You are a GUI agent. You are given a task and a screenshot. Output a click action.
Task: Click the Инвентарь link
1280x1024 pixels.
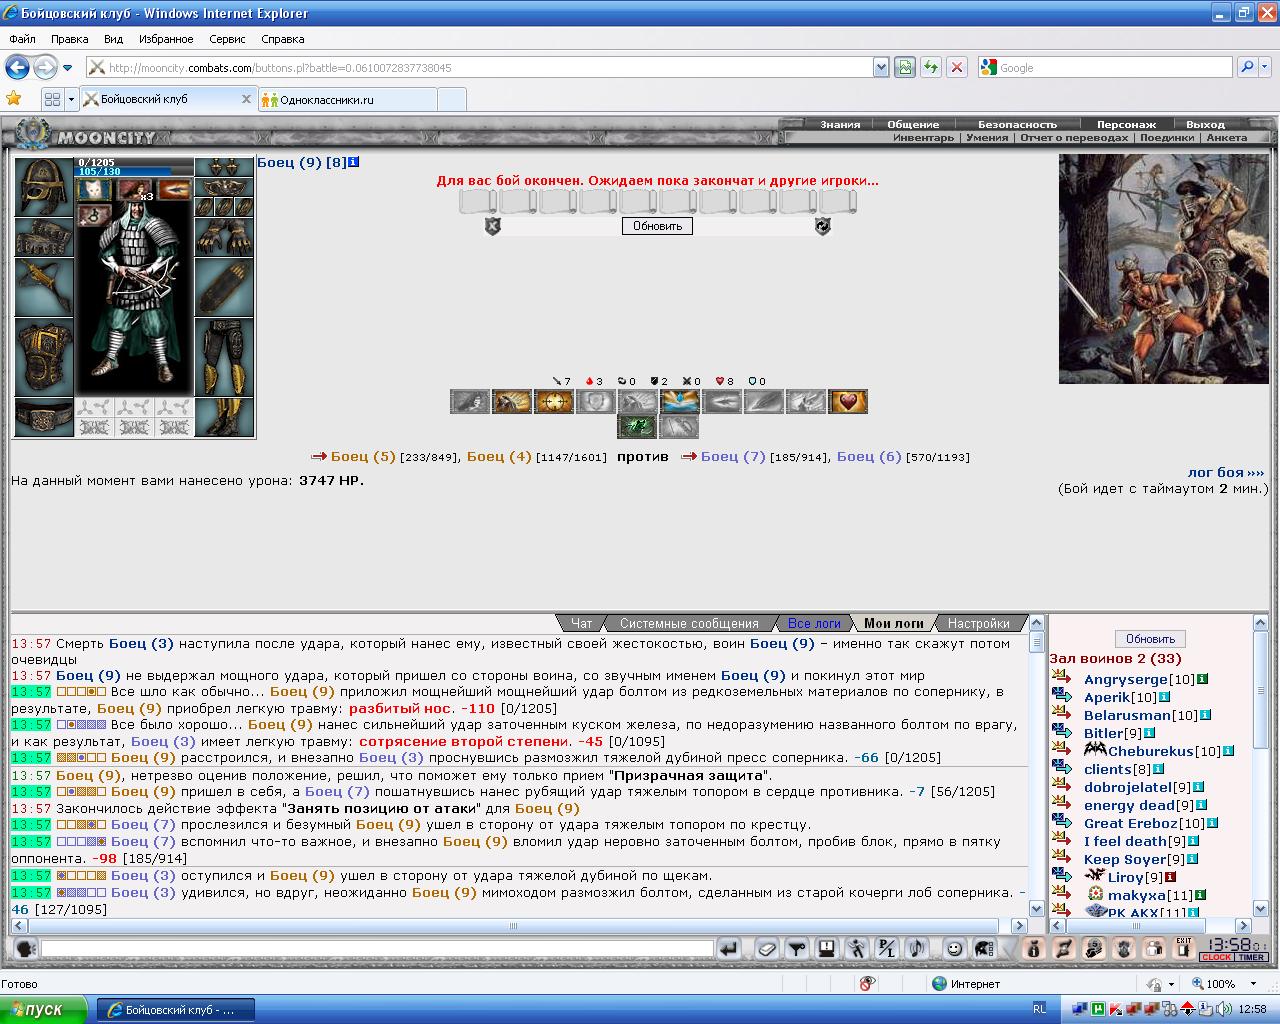(x=923, y=138)
